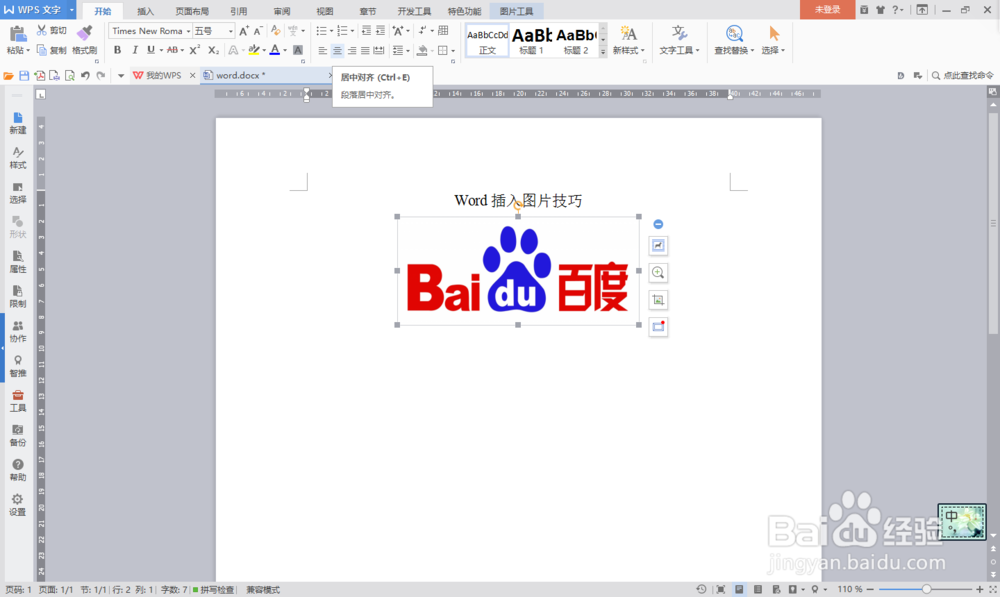The height and width of the screenshot is (597, 1000).
Task: Click the 文字工具 icon on the ribbon
Action: point(679,40)
